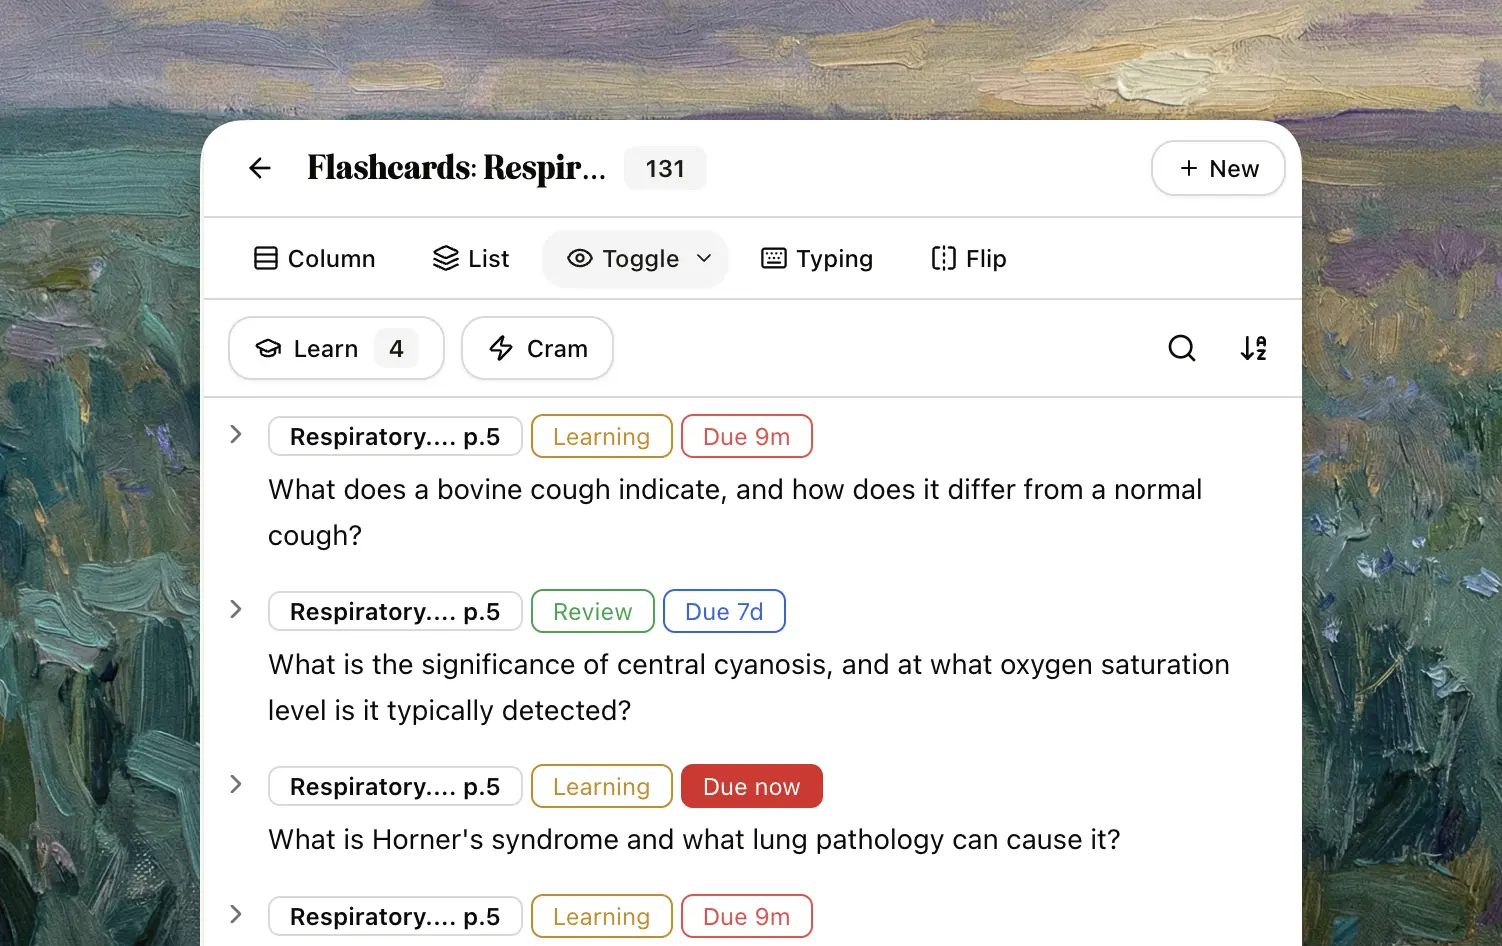The height and width of the screenshot is (946, 1502).
Task: Open search with the magnifier icon
Action: 1181,348
